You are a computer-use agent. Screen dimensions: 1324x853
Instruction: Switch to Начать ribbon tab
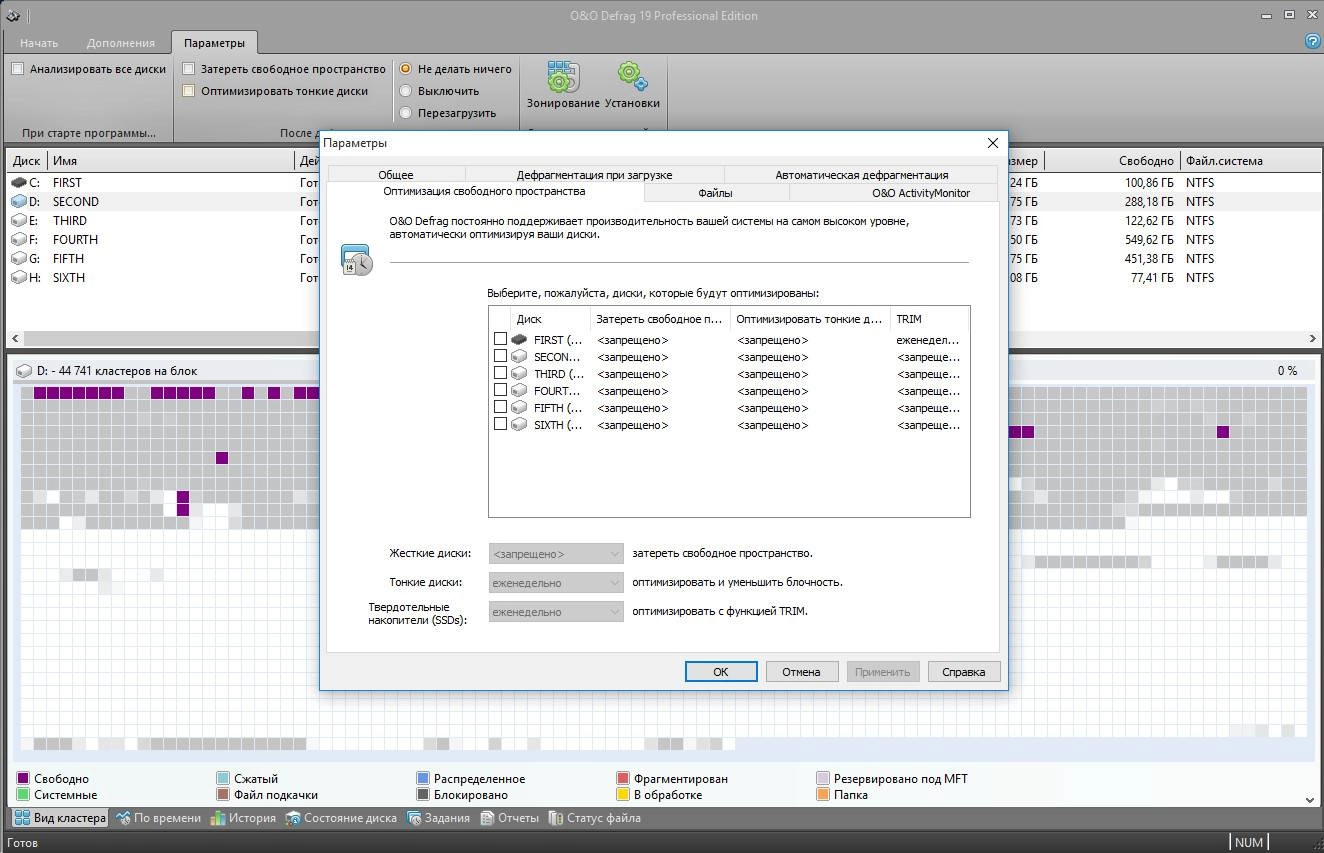[39, 43]
